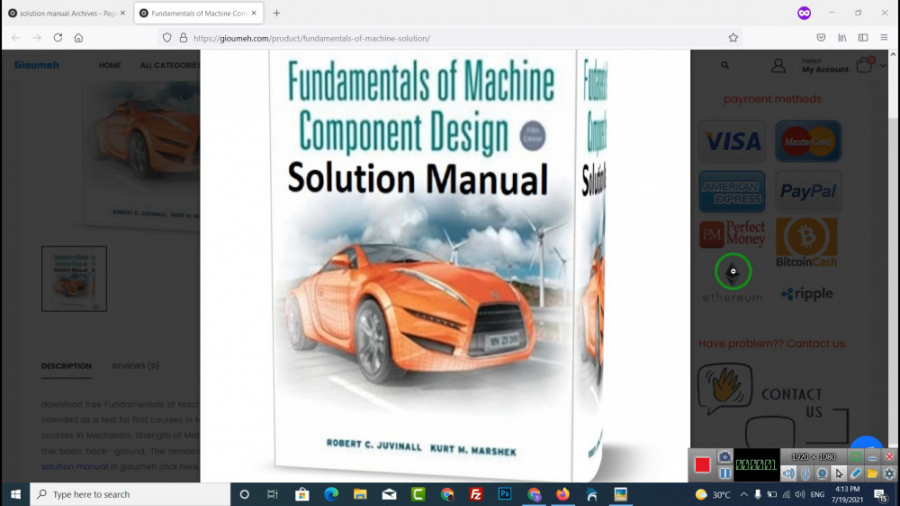Image resolution: width=900 pixels, height=506 pixels.
Task: Open the tracking protection shield icon
Action: click(167, 38)
